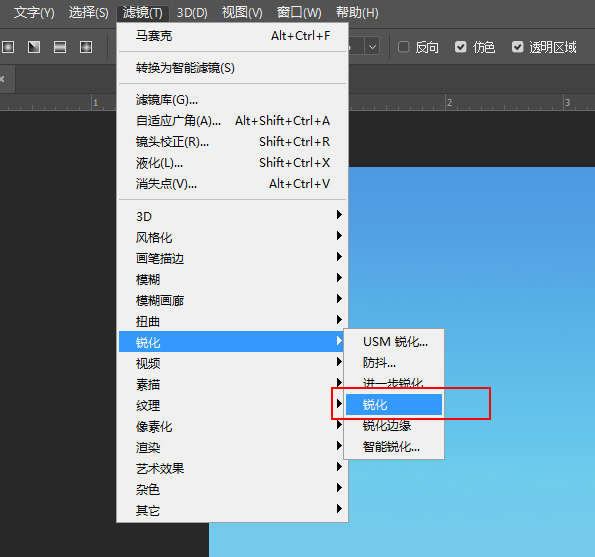595x557 pixels.
Task: Choose 自适应广角(A)... filter
Action: tap(233, 121)
